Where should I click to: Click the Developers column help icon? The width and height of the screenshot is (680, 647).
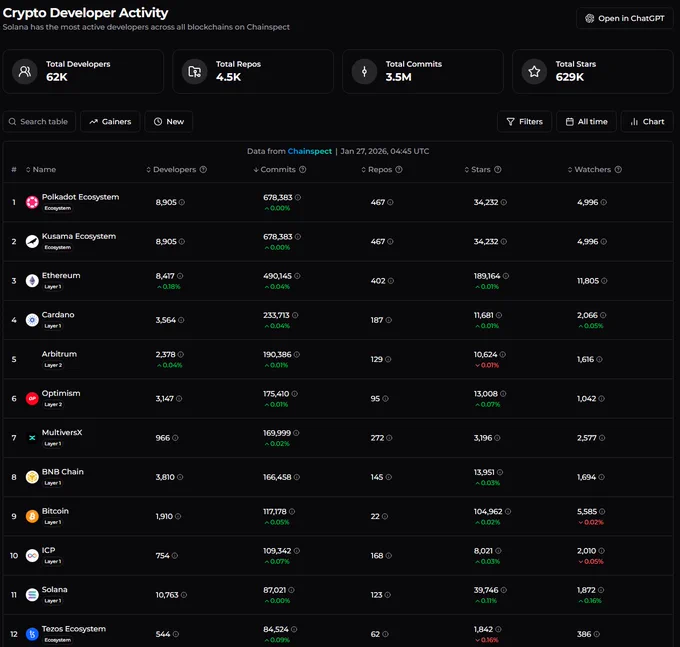coord(203,170)
